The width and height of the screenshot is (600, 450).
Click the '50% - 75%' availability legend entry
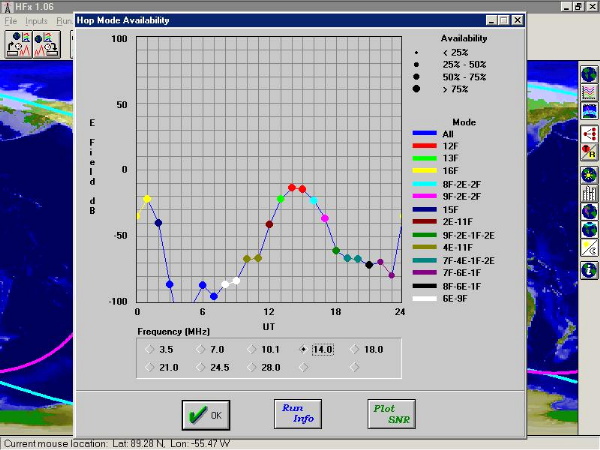click(x=465, y=77)
